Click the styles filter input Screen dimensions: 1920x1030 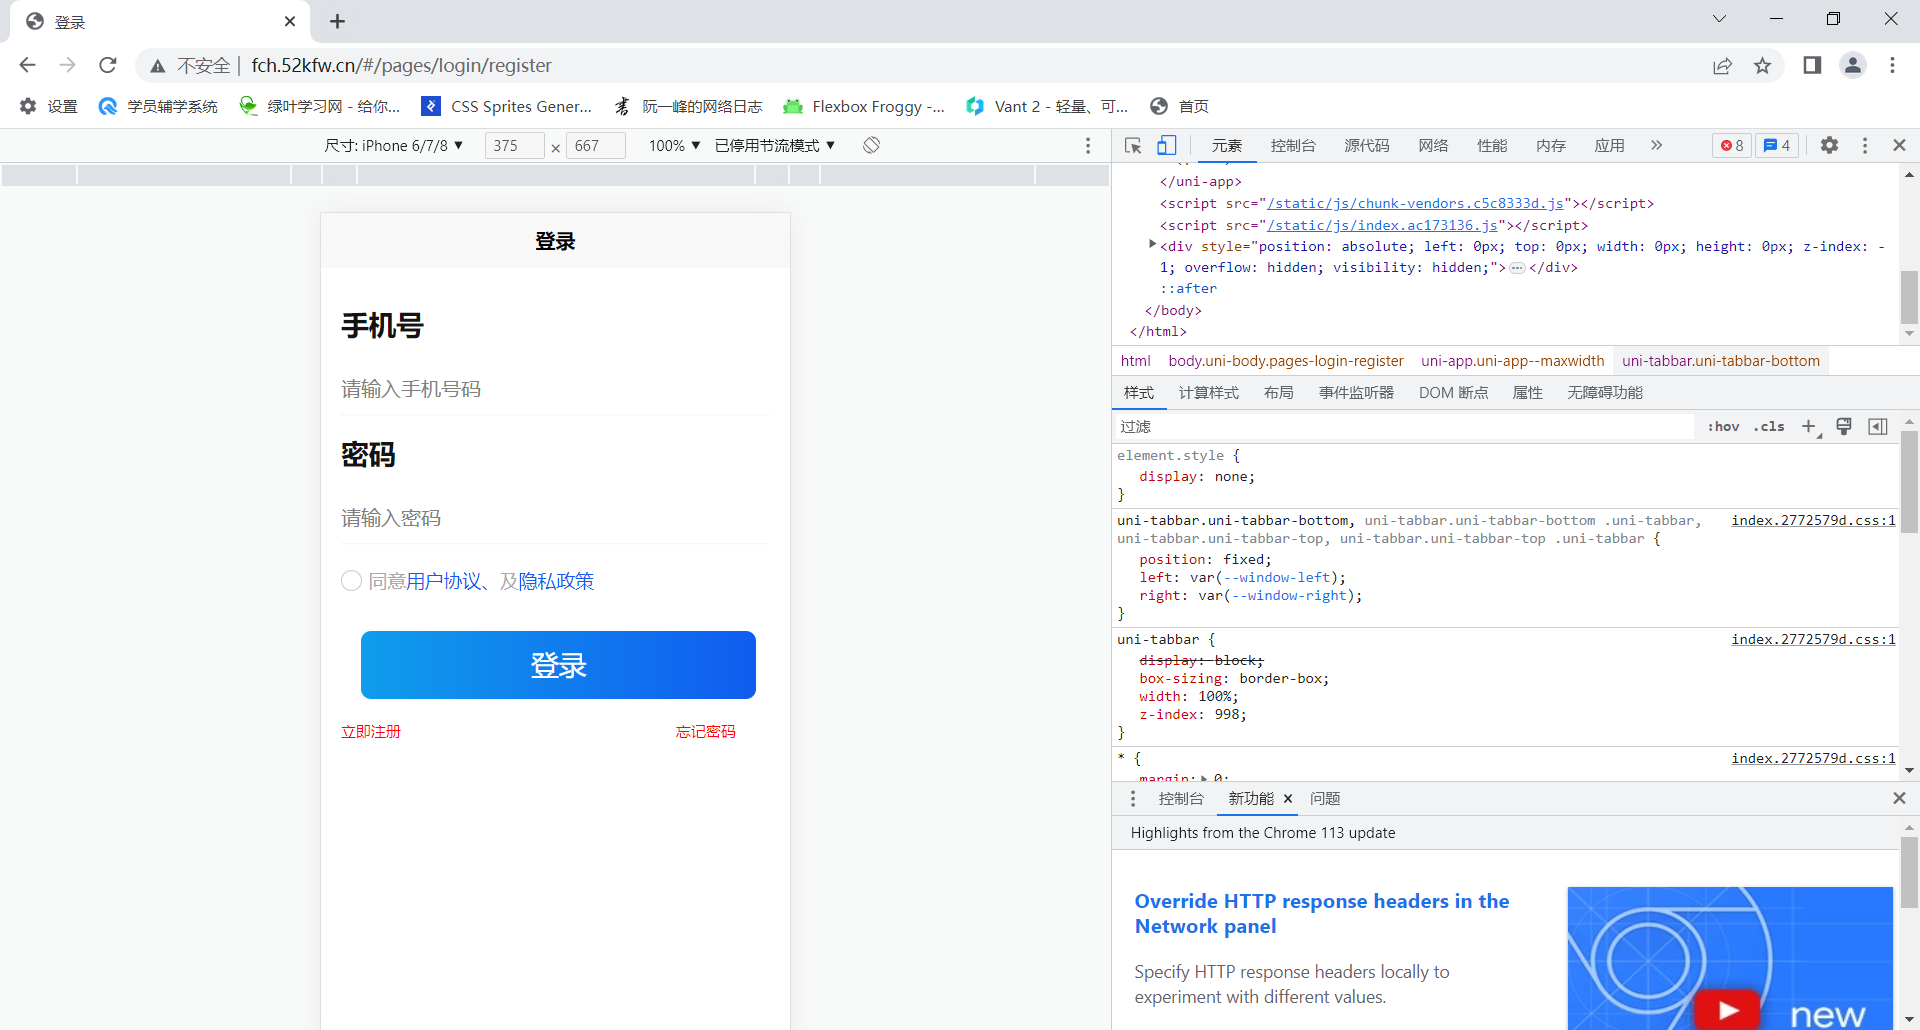[1405, 427]
